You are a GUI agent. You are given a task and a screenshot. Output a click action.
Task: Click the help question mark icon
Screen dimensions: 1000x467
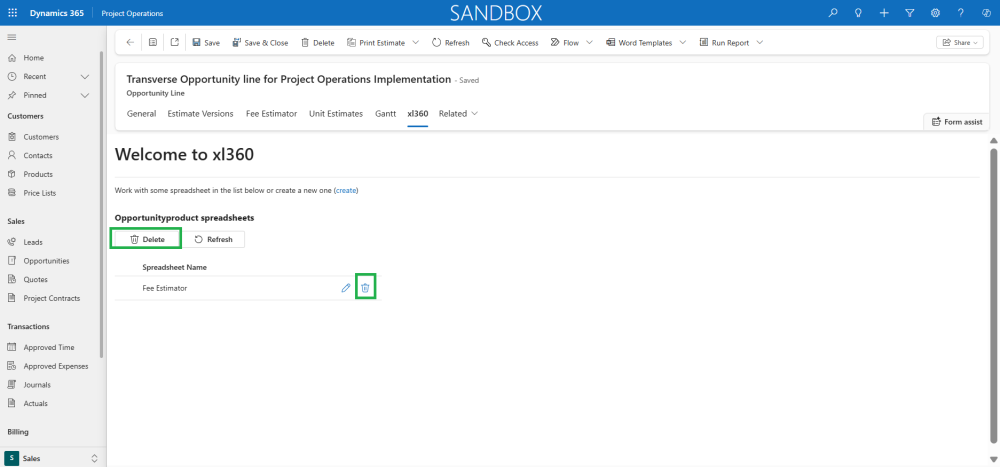click(961, 13)
